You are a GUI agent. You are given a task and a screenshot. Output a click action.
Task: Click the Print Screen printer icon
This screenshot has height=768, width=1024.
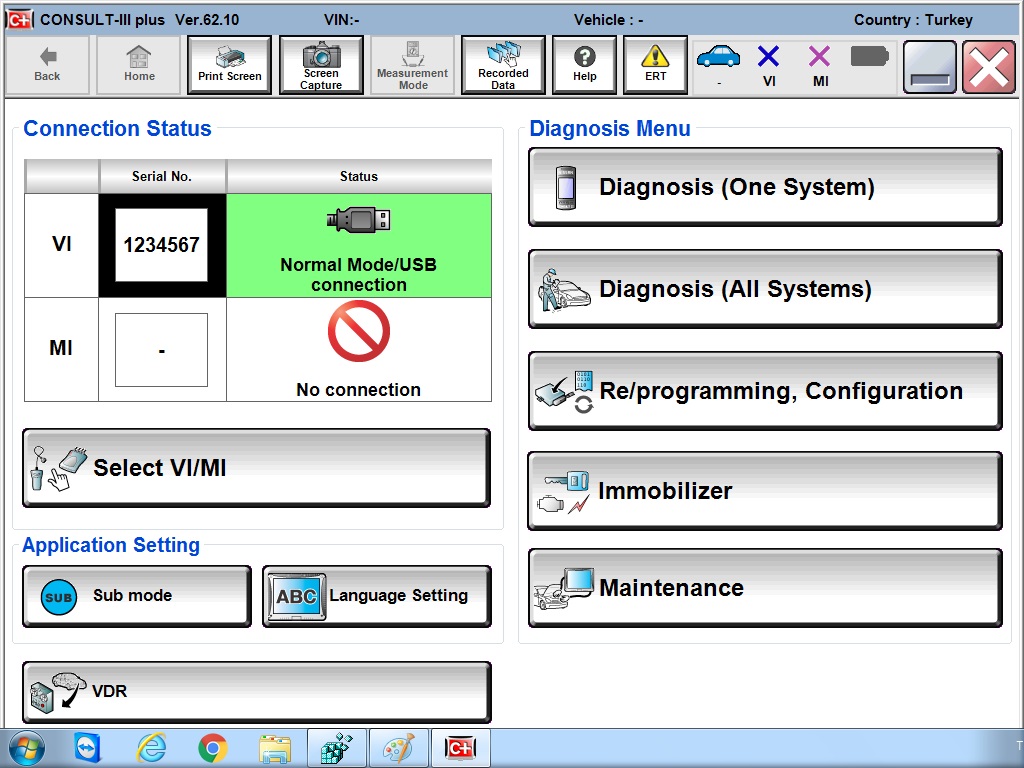click(229, 57)
